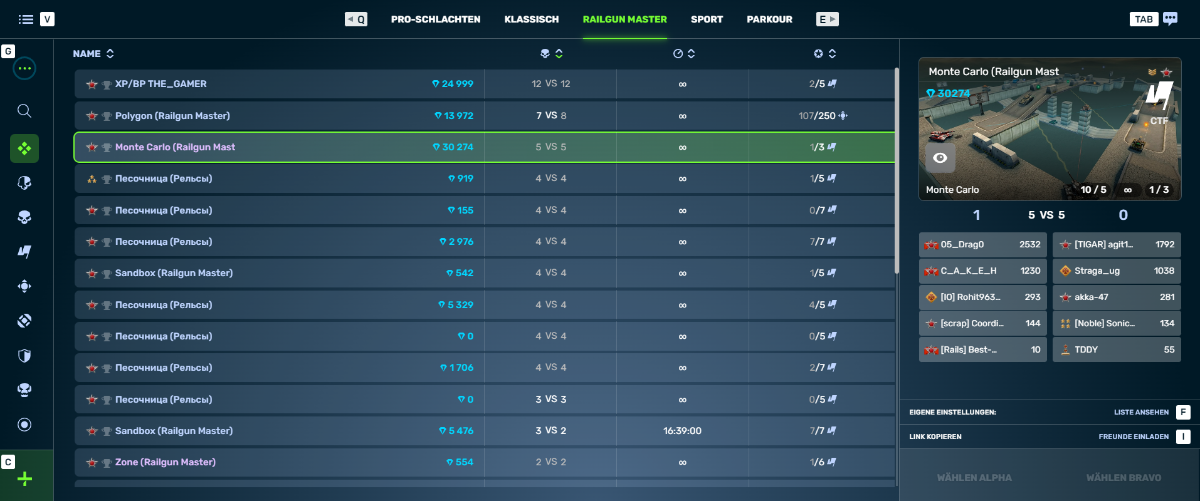Click the green plus create battle button
The height and width of the screenshot is (501, 1200).
[25, 479]
